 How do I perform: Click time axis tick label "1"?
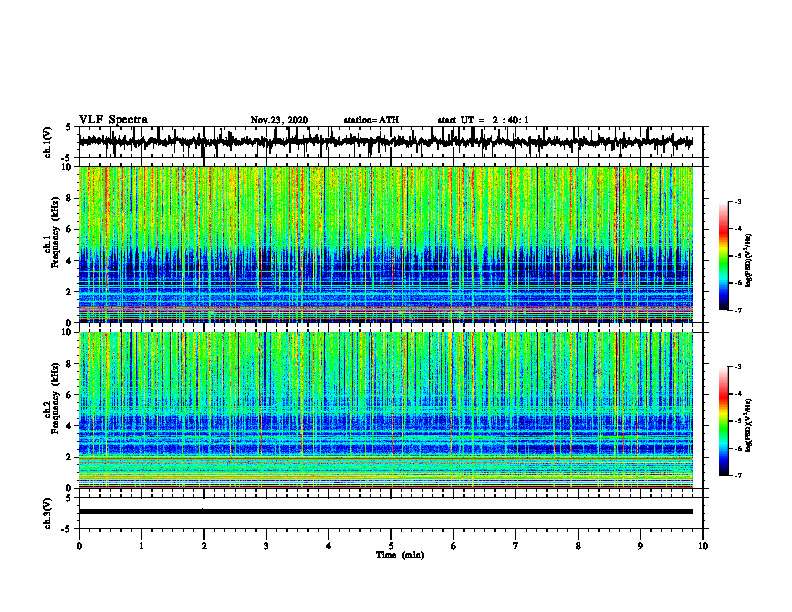tap(141, 546)
